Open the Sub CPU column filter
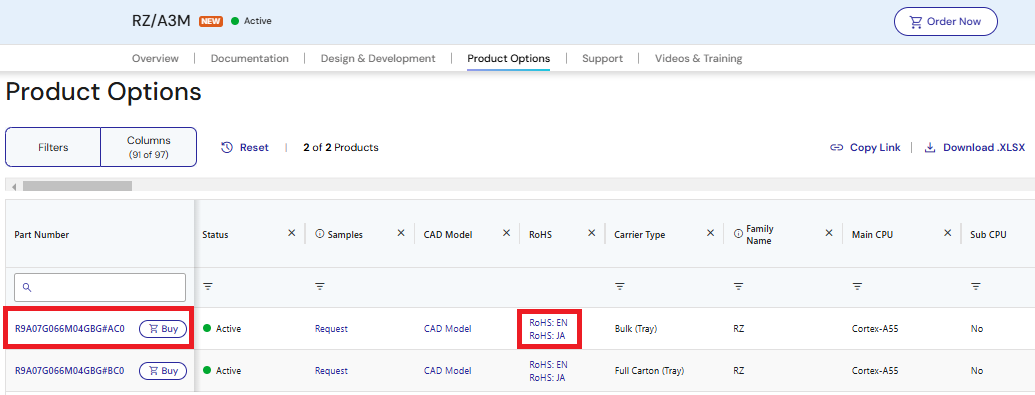This screenshot has width=1035, height=395. pos(976,287)
